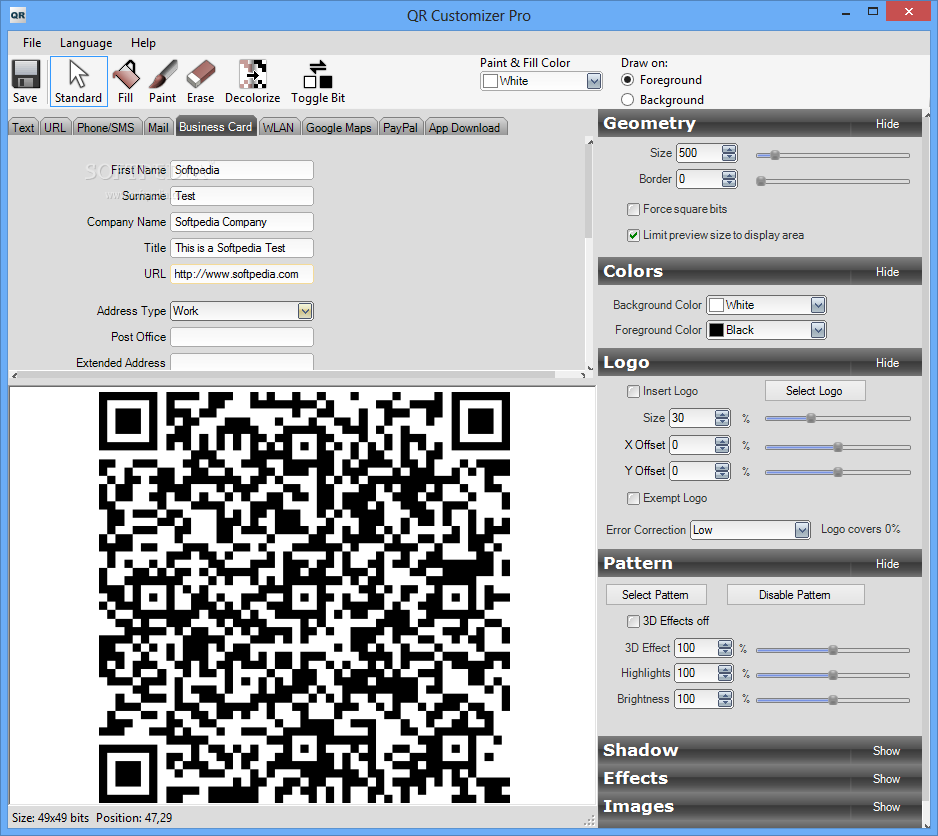
Task: Select the Paint brush tool
Action: [163, 81]
